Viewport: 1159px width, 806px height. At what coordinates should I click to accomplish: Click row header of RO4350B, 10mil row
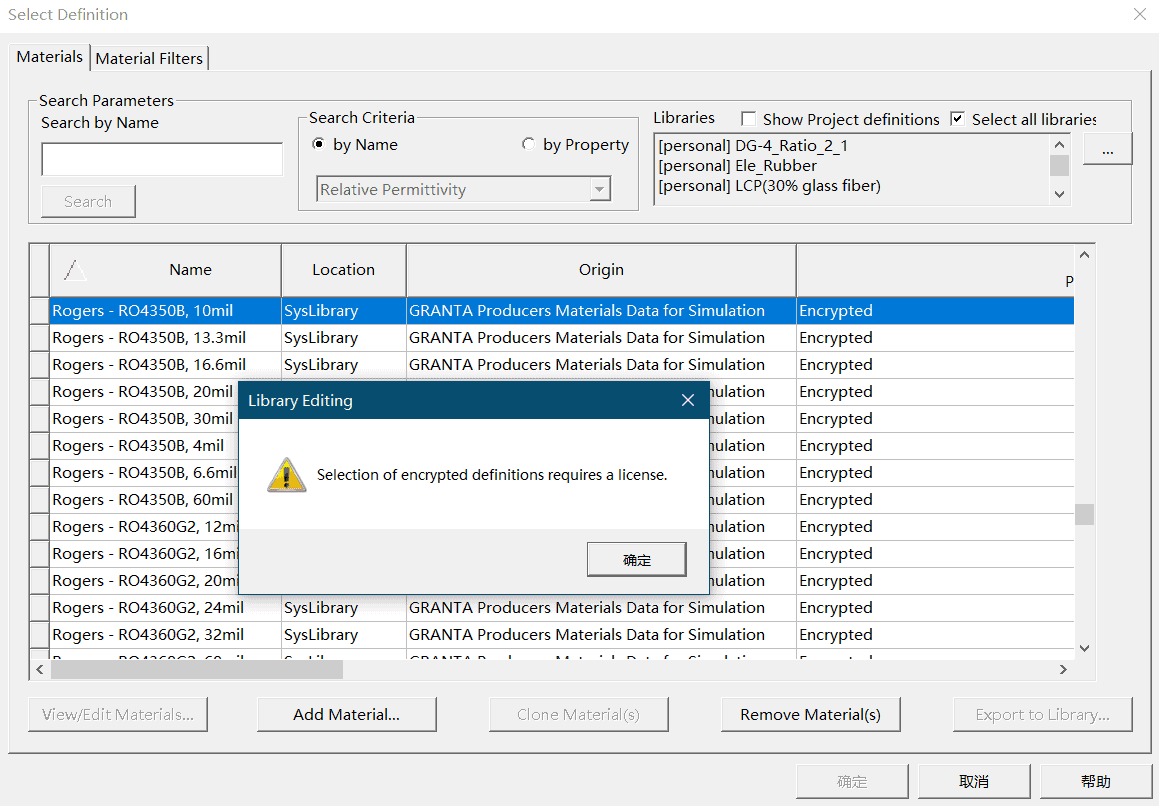(39, 311)
